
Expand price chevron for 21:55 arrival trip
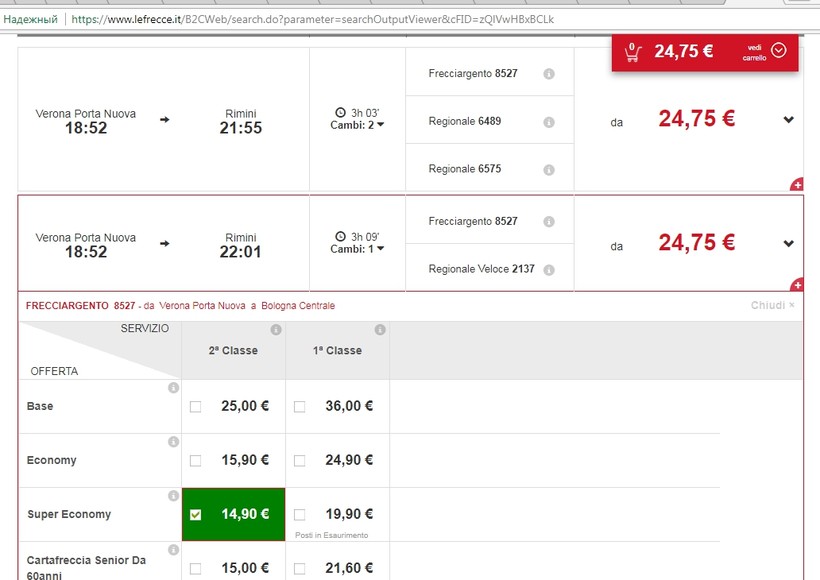coord(788,120)
